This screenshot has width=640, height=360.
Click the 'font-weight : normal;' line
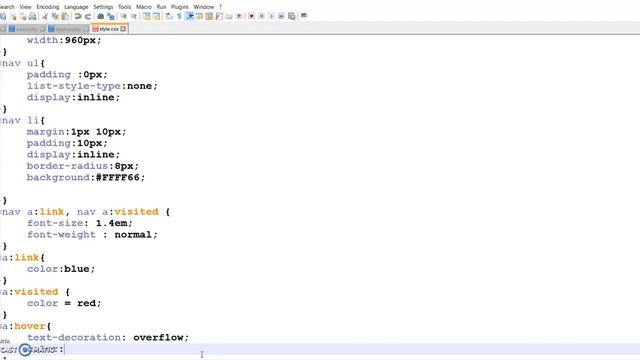92,235
